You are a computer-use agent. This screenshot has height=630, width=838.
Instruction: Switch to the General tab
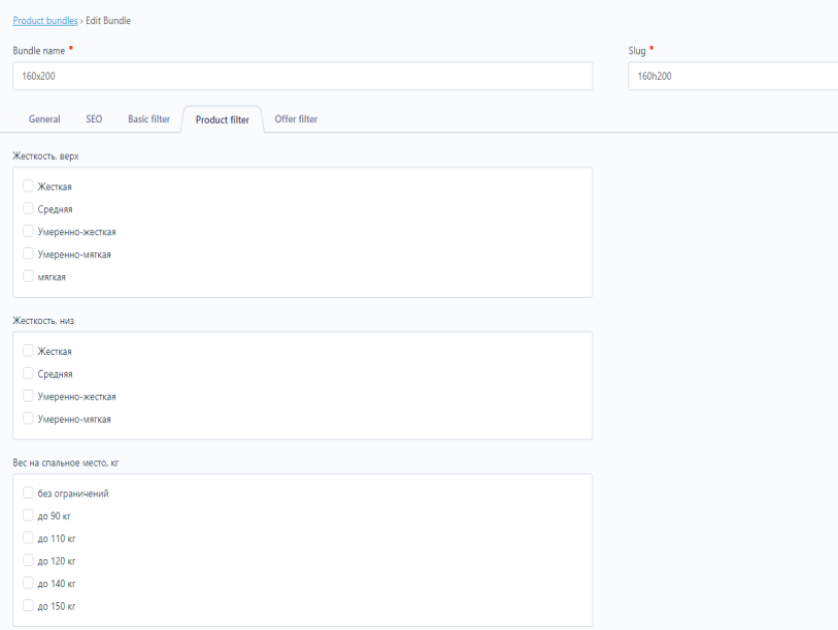click(44, 119)
